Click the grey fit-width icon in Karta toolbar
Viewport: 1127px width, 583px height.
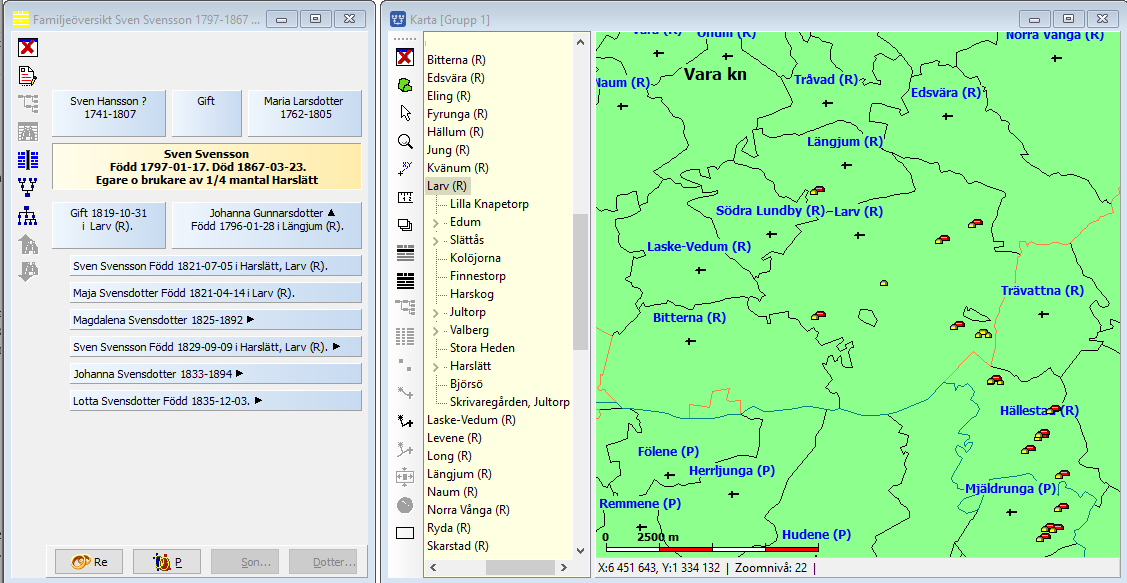click(405, 477)
